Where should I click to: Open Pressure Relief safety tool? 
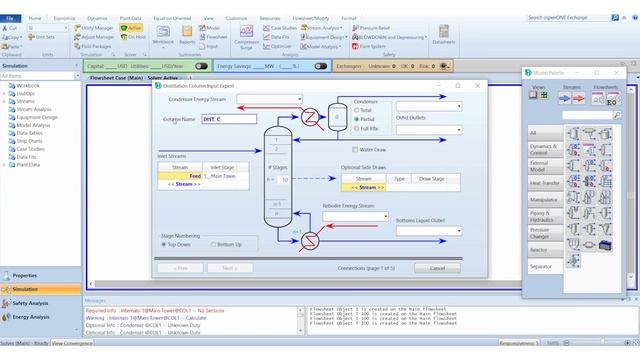click(371, 28)
